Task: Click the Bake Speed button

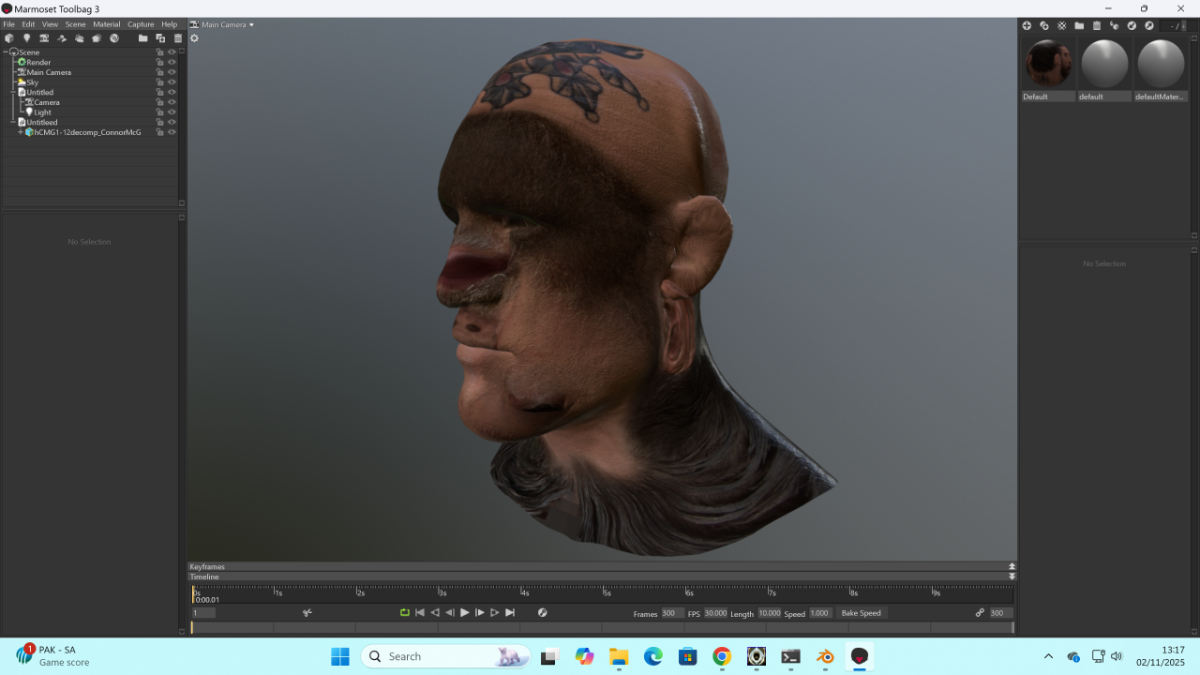Action: [x=861, y=613]
